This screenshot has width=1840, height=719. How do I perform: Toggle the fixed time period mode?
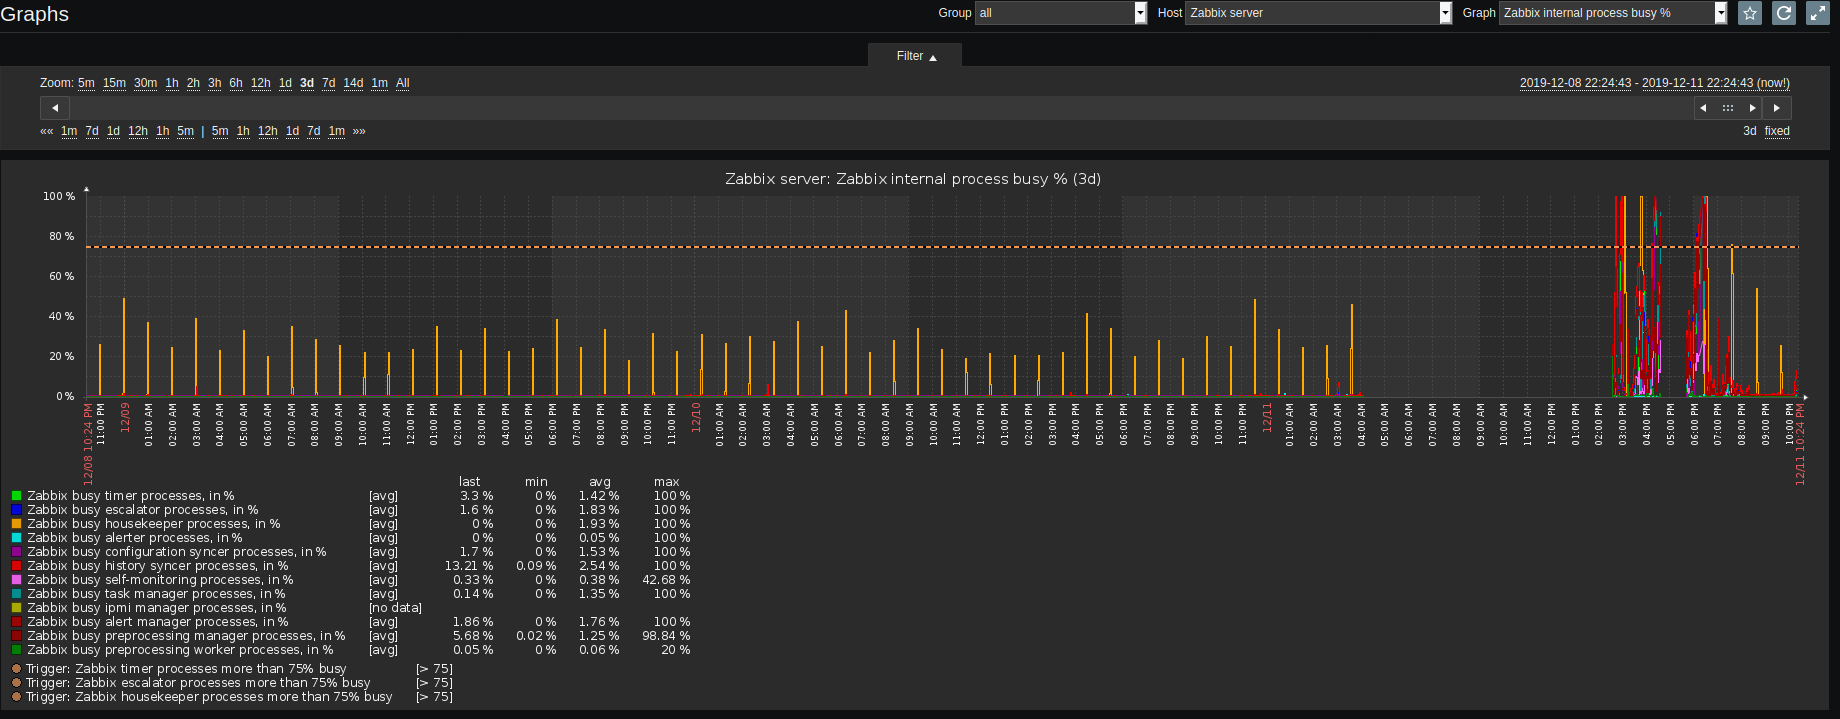(x=1777, y=131)
